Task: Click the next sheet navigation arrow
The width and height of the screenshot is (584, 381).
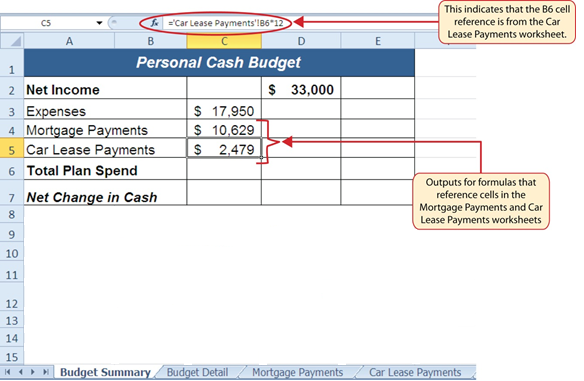Action: click(x=33, y=372)
